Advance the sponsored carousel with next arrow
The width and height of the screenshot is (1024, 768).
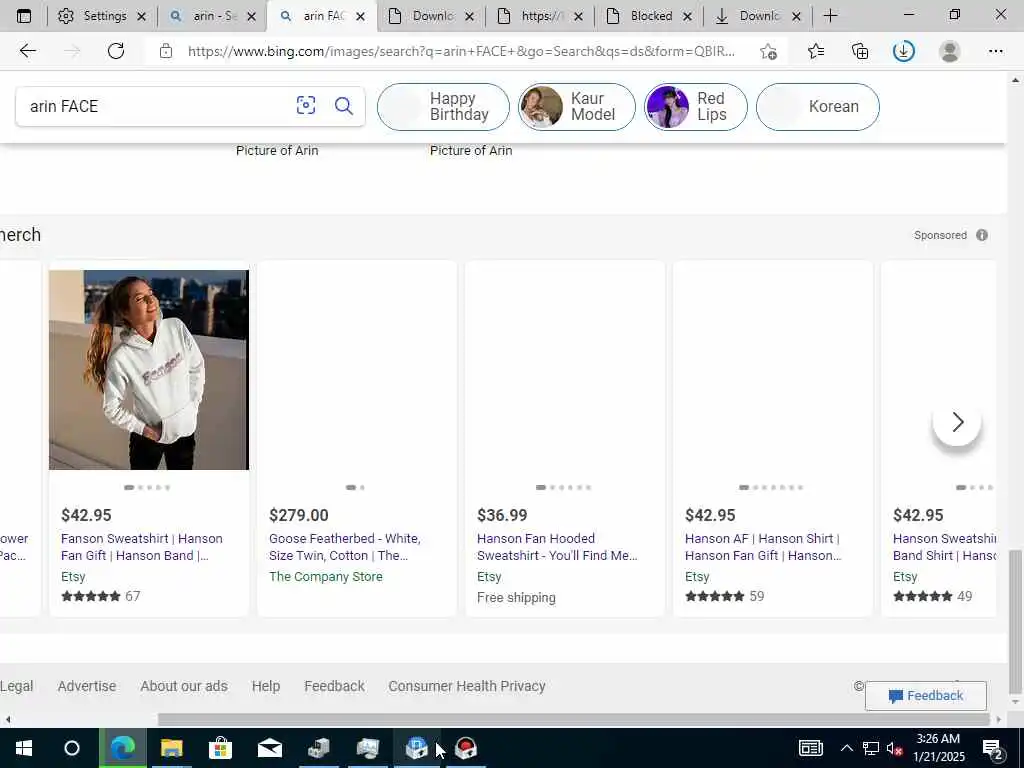point(957,422)
